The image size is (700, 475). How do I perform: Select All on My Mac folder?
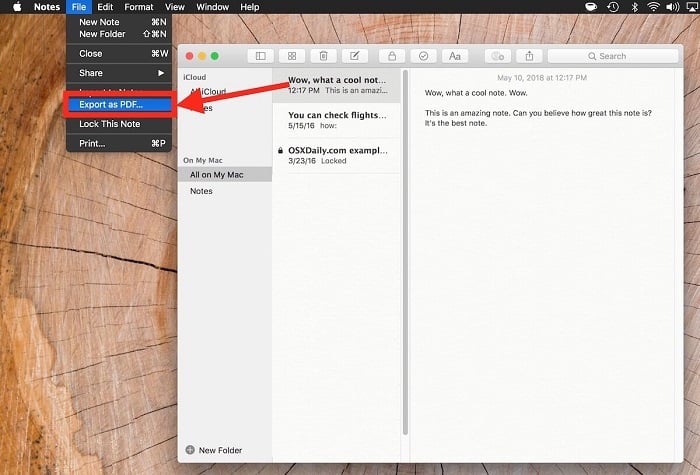(216, 175)
